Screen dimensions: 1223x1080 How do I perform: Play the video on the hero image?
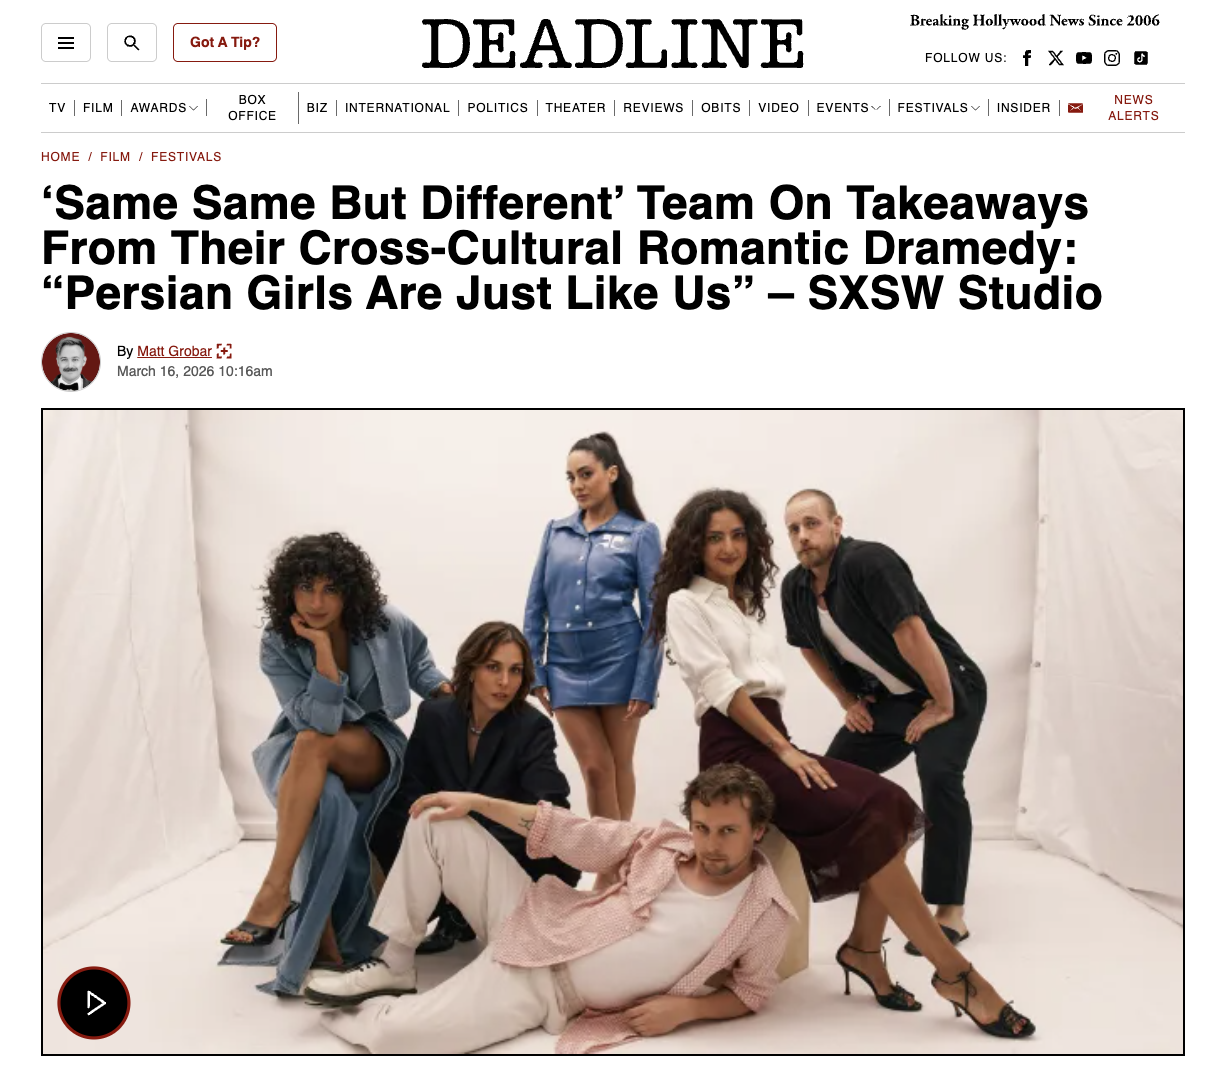94,1003
